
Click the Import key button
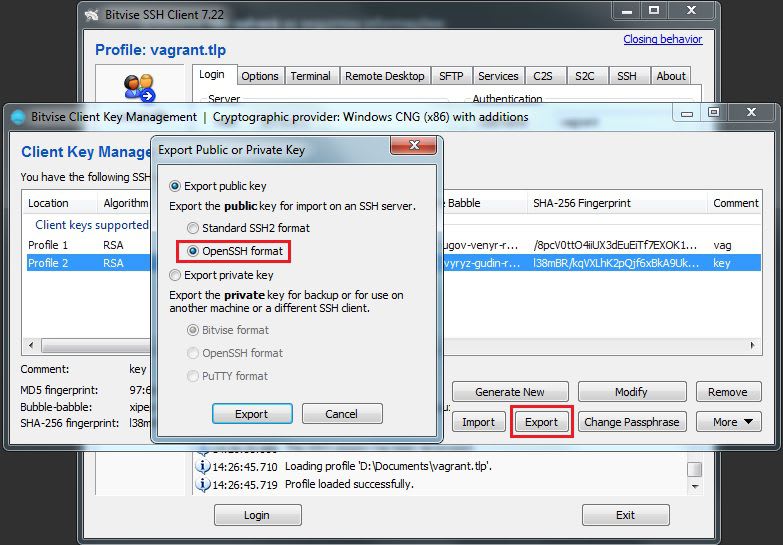click(478, 422)
